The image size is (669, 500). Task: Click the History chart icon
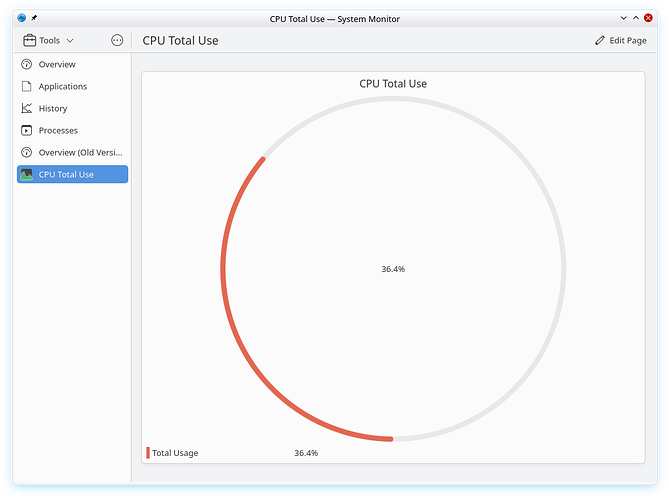click(x=27, y=108)
